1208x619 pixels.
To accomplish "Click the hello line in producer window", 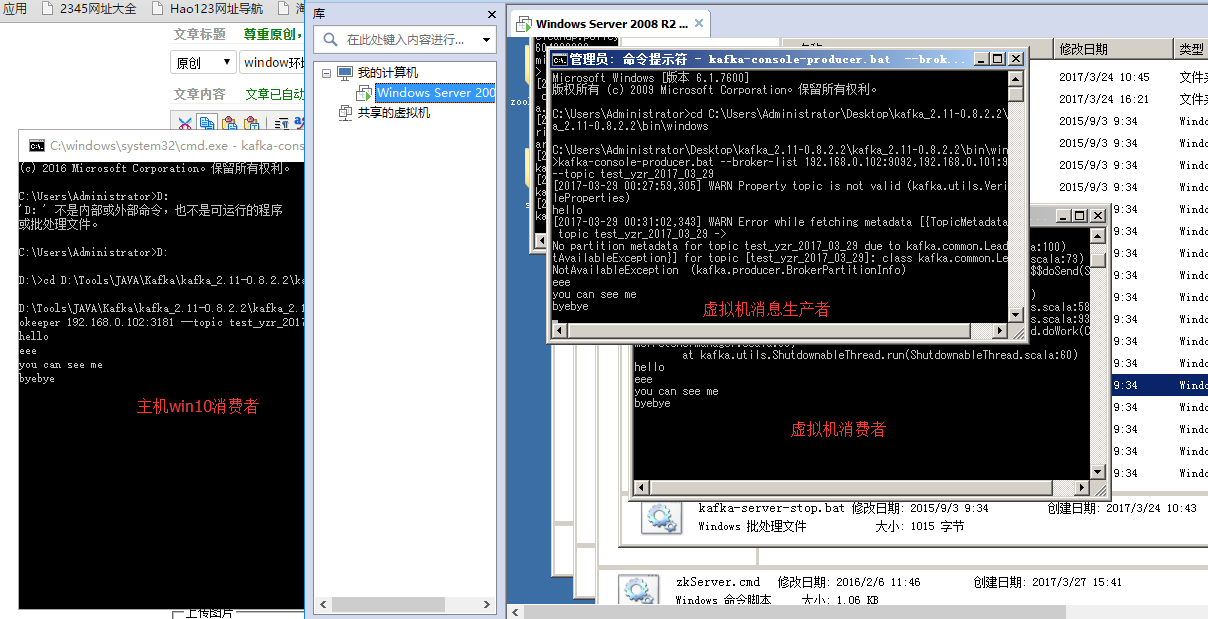I will click(567, 210).
